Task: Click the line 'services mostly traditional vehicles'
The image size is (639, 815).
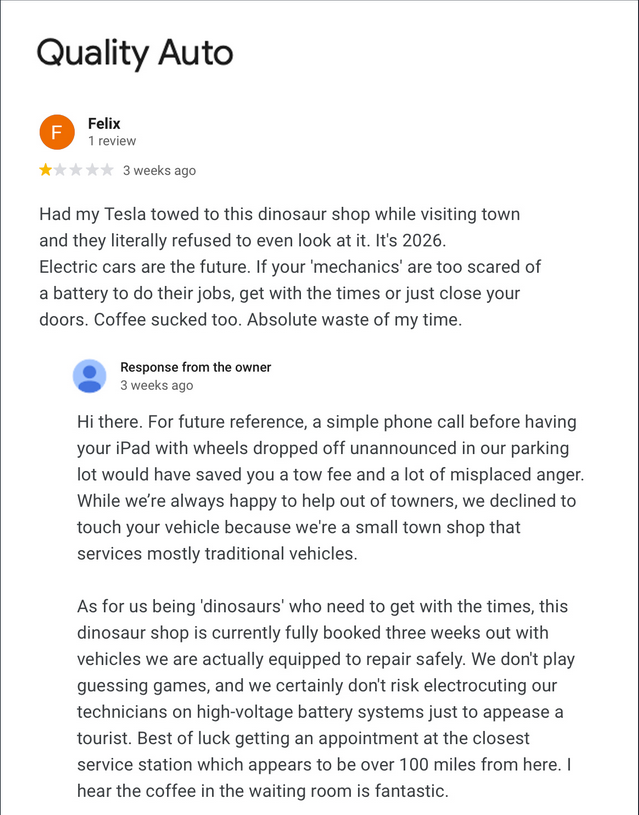Action: pos(217,553)
